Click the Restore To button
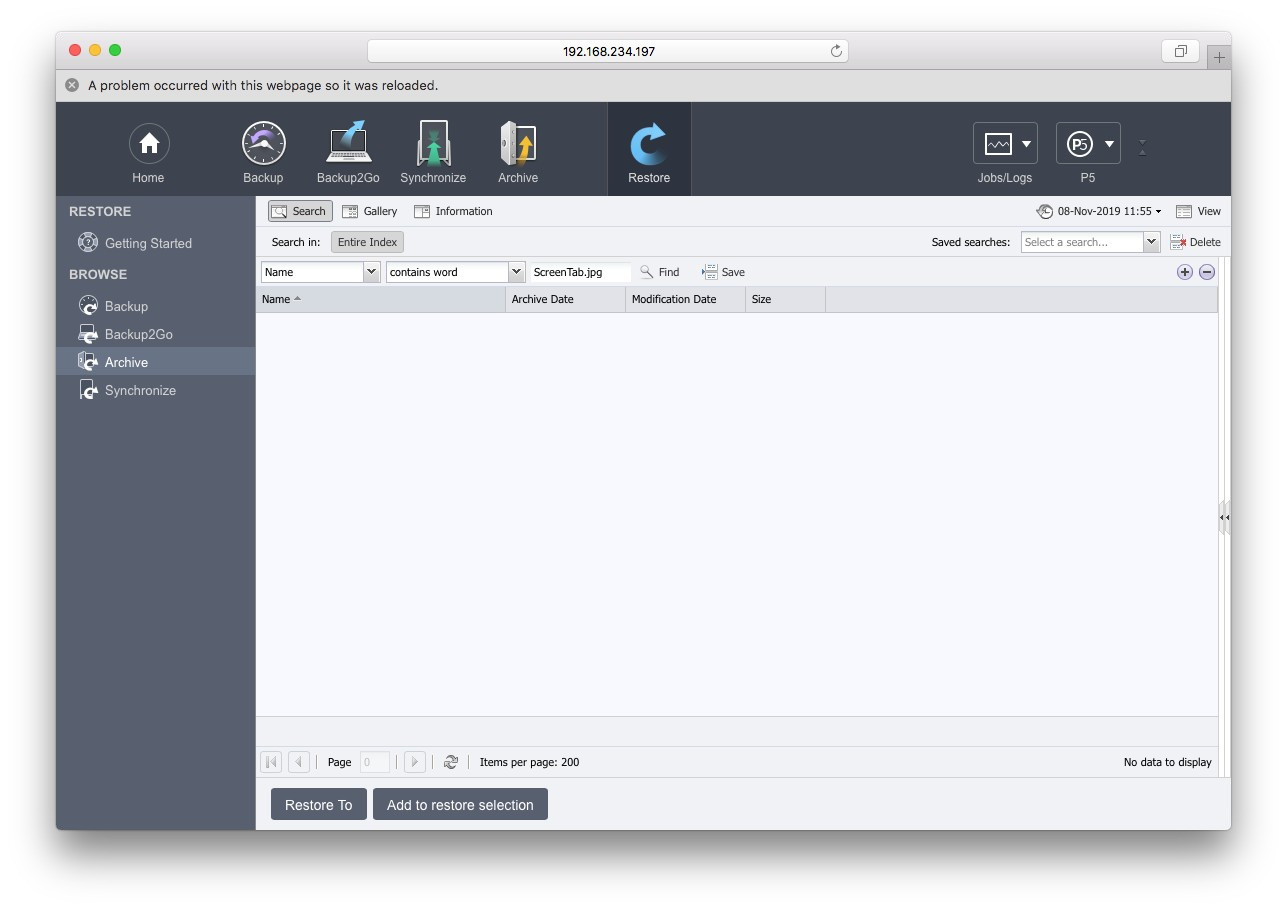The height and width of the screenshot is (910, 1287). click(x=318, y=805)
